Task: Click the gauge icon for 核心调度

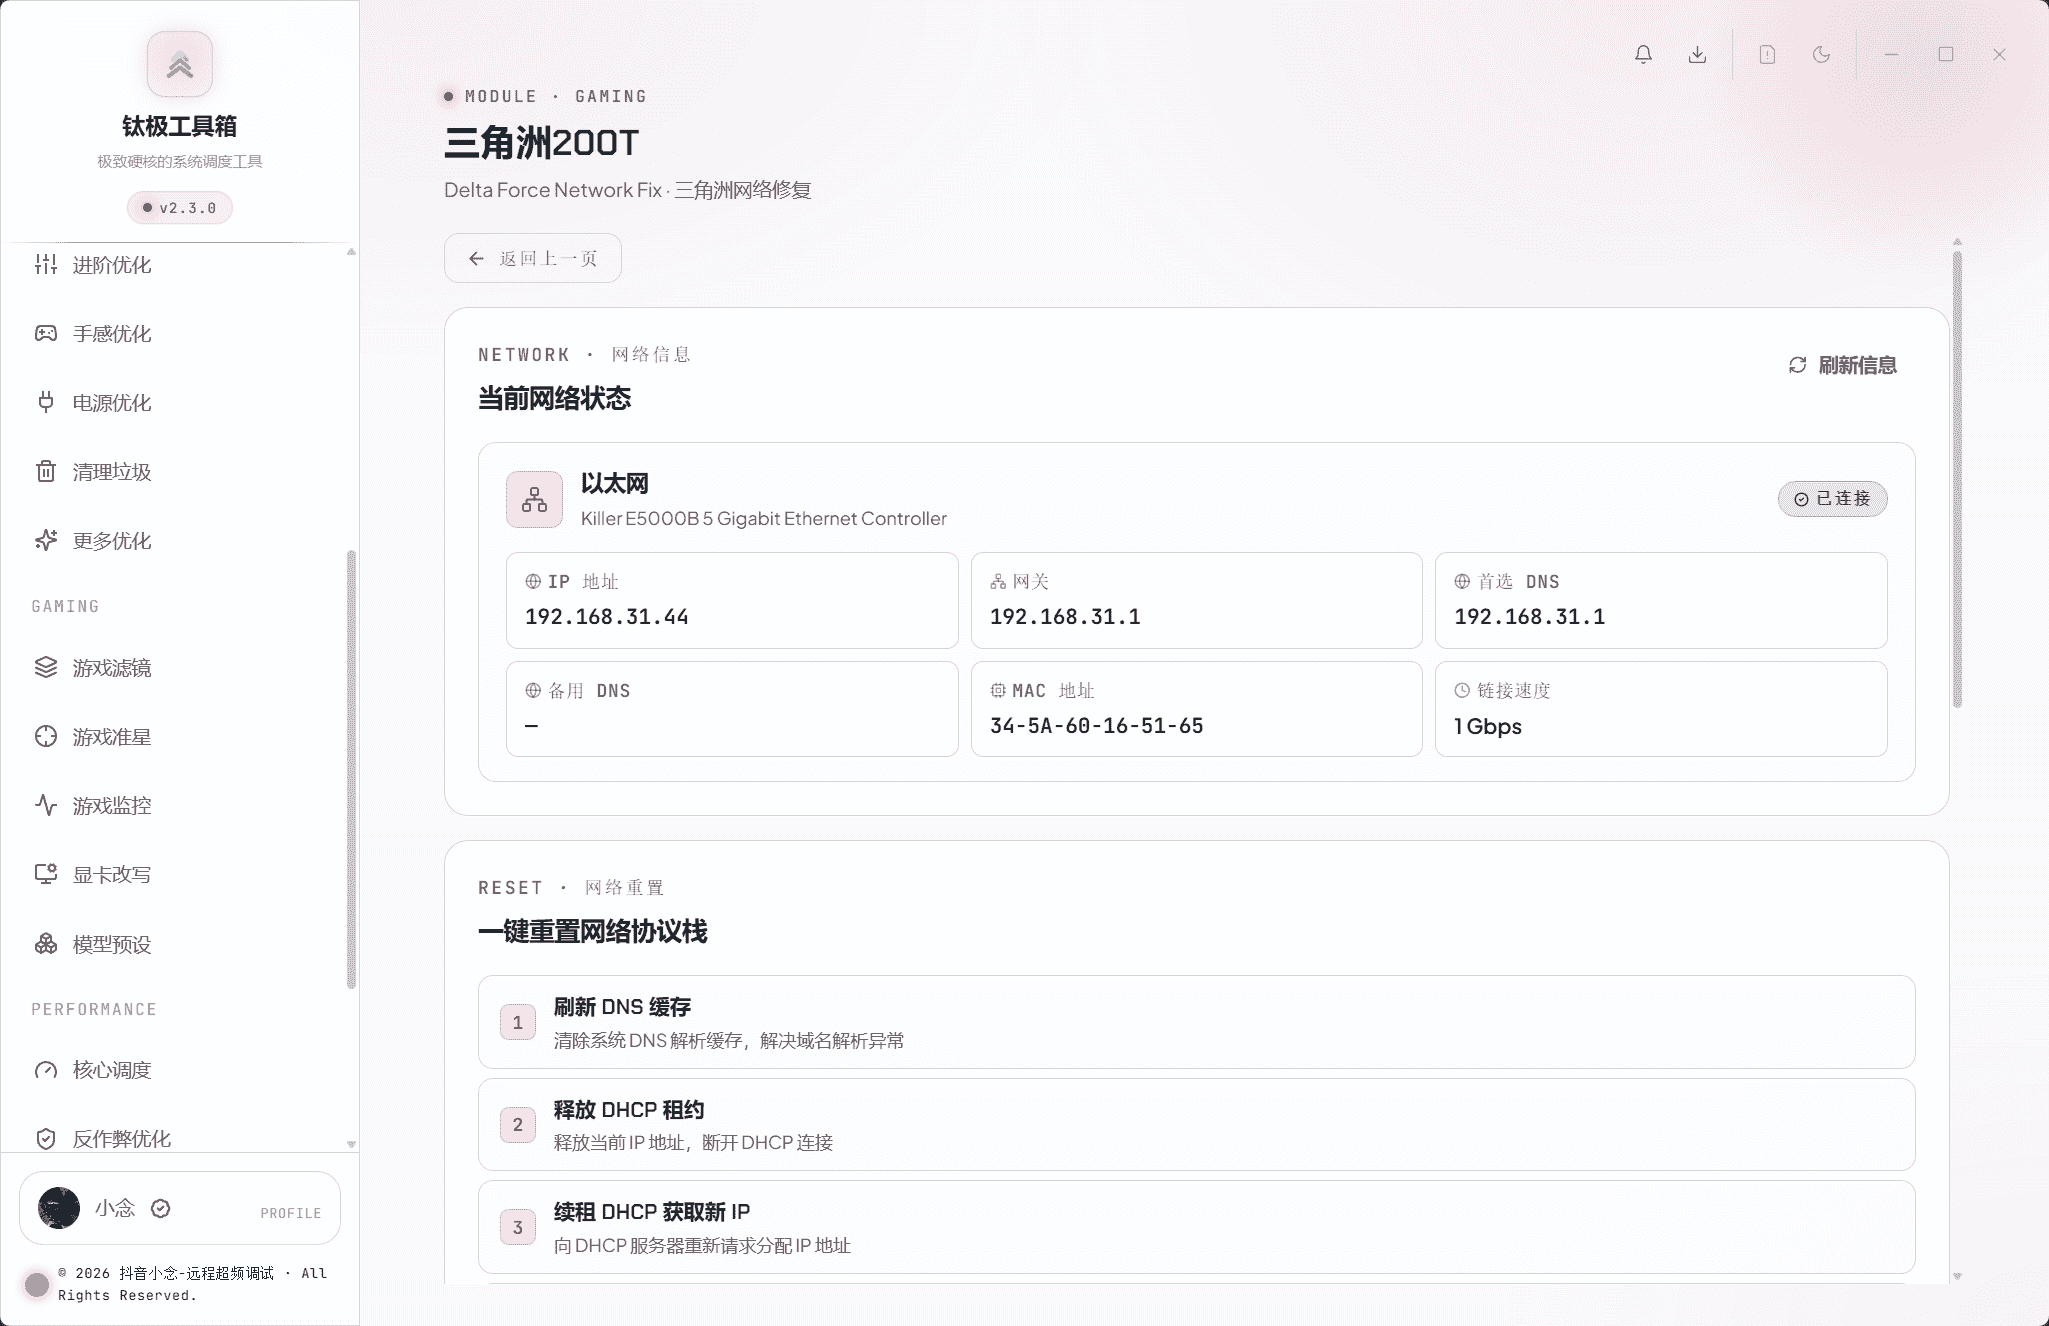Action: click(x=46, y=1071)
